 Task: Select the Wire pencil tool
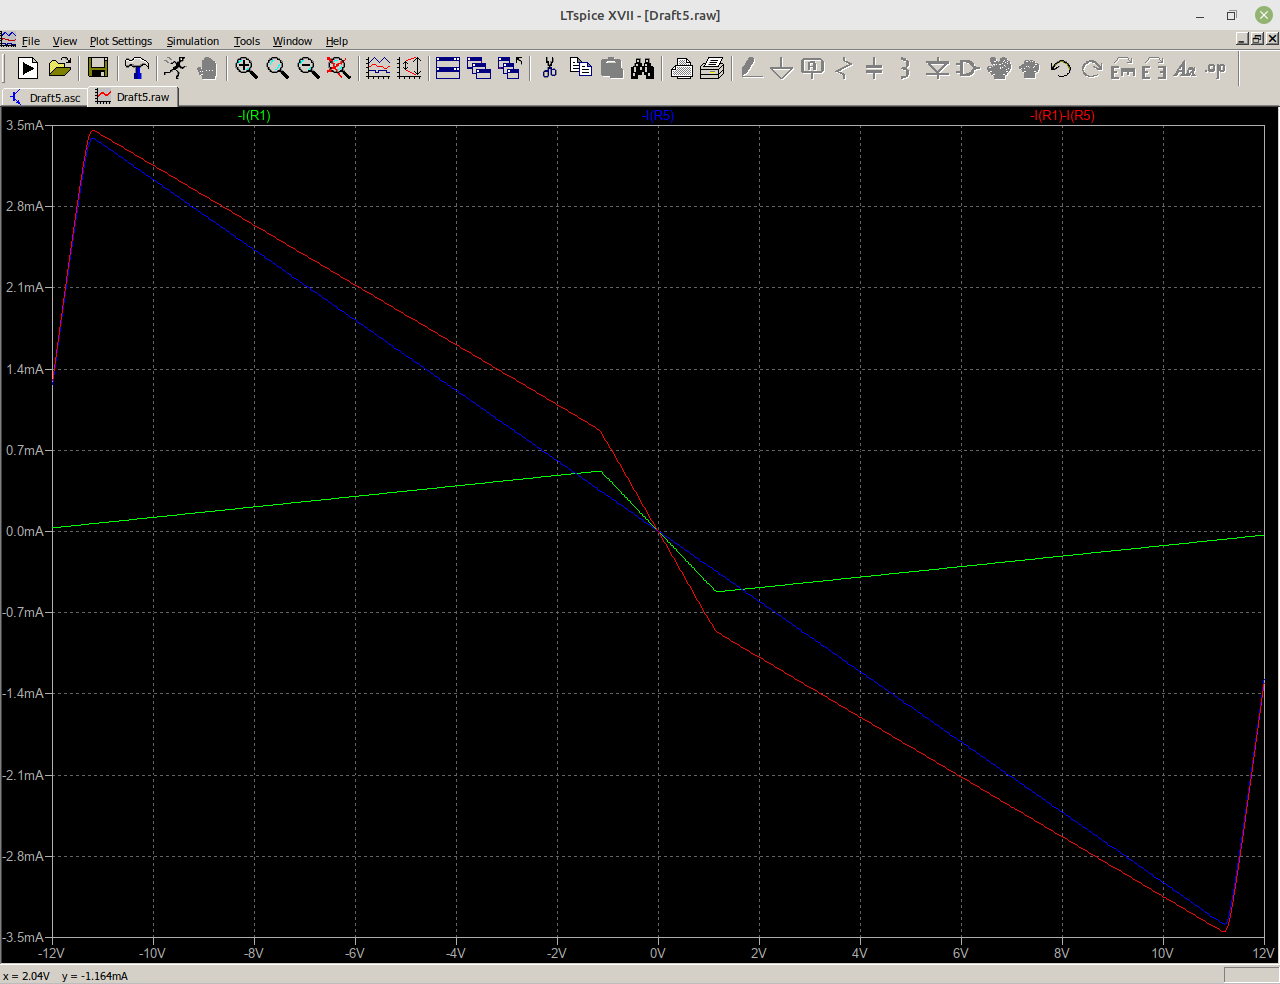751,68
